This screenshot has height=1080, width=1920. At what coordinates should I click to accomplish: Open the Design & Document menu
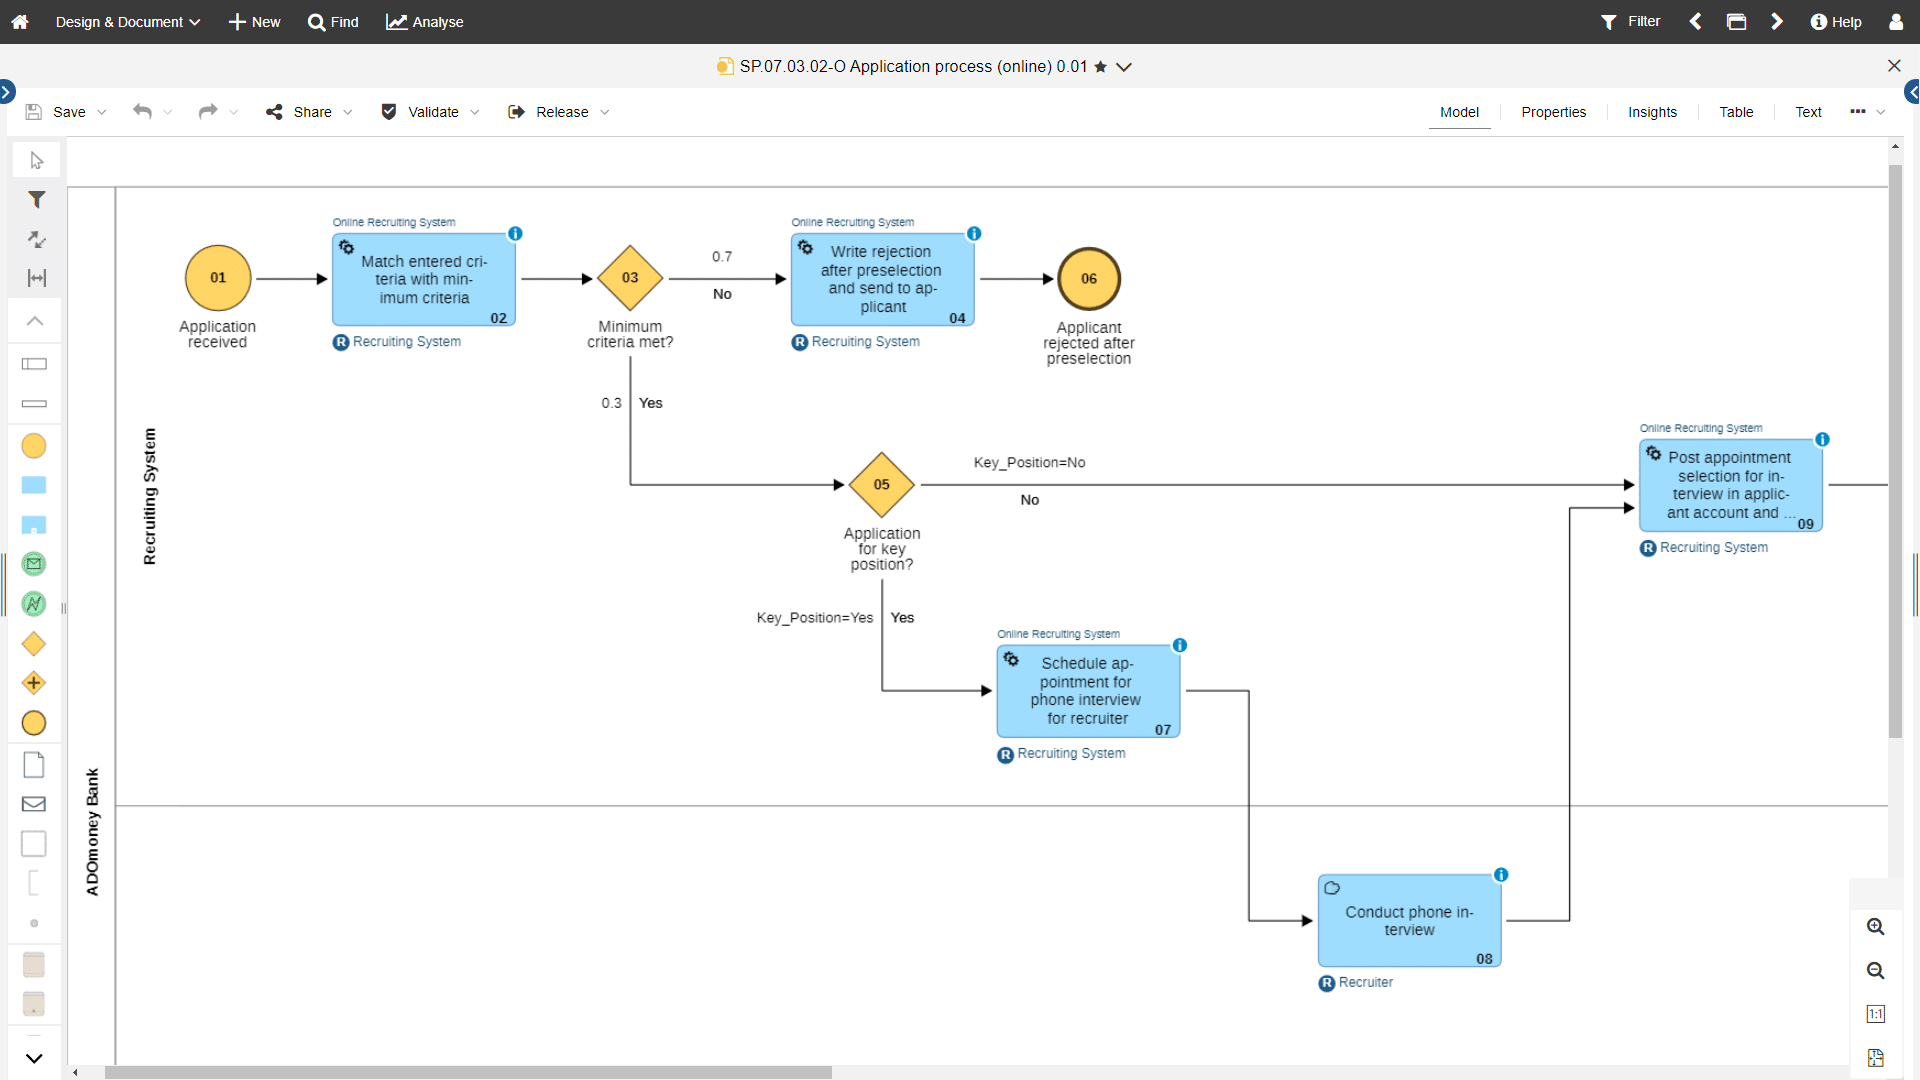pos(120,21)
